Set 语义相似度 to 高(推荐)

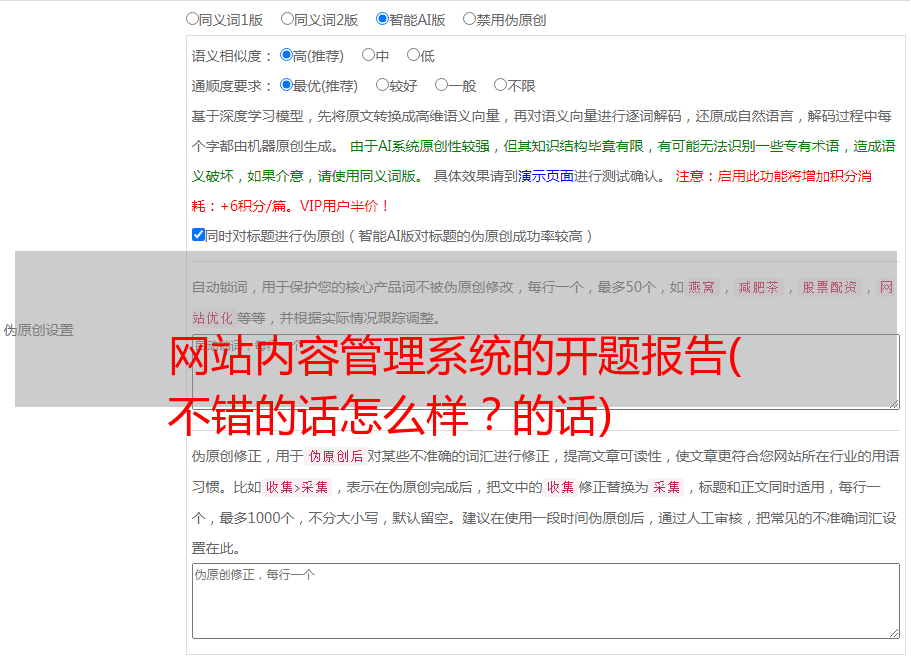tap(286, 55)
